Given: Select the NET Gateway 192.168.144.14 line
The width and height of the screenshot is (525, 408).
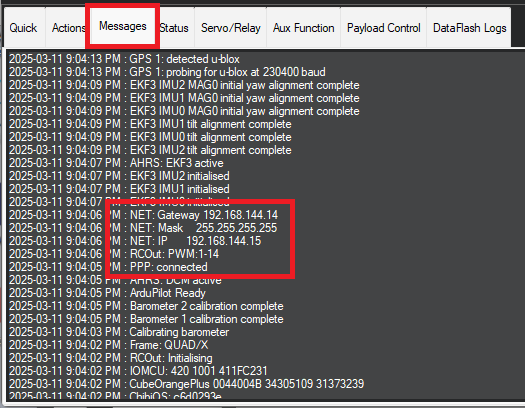Looking at the screenshot, I should pyautogui.click(x=143, y=215).
